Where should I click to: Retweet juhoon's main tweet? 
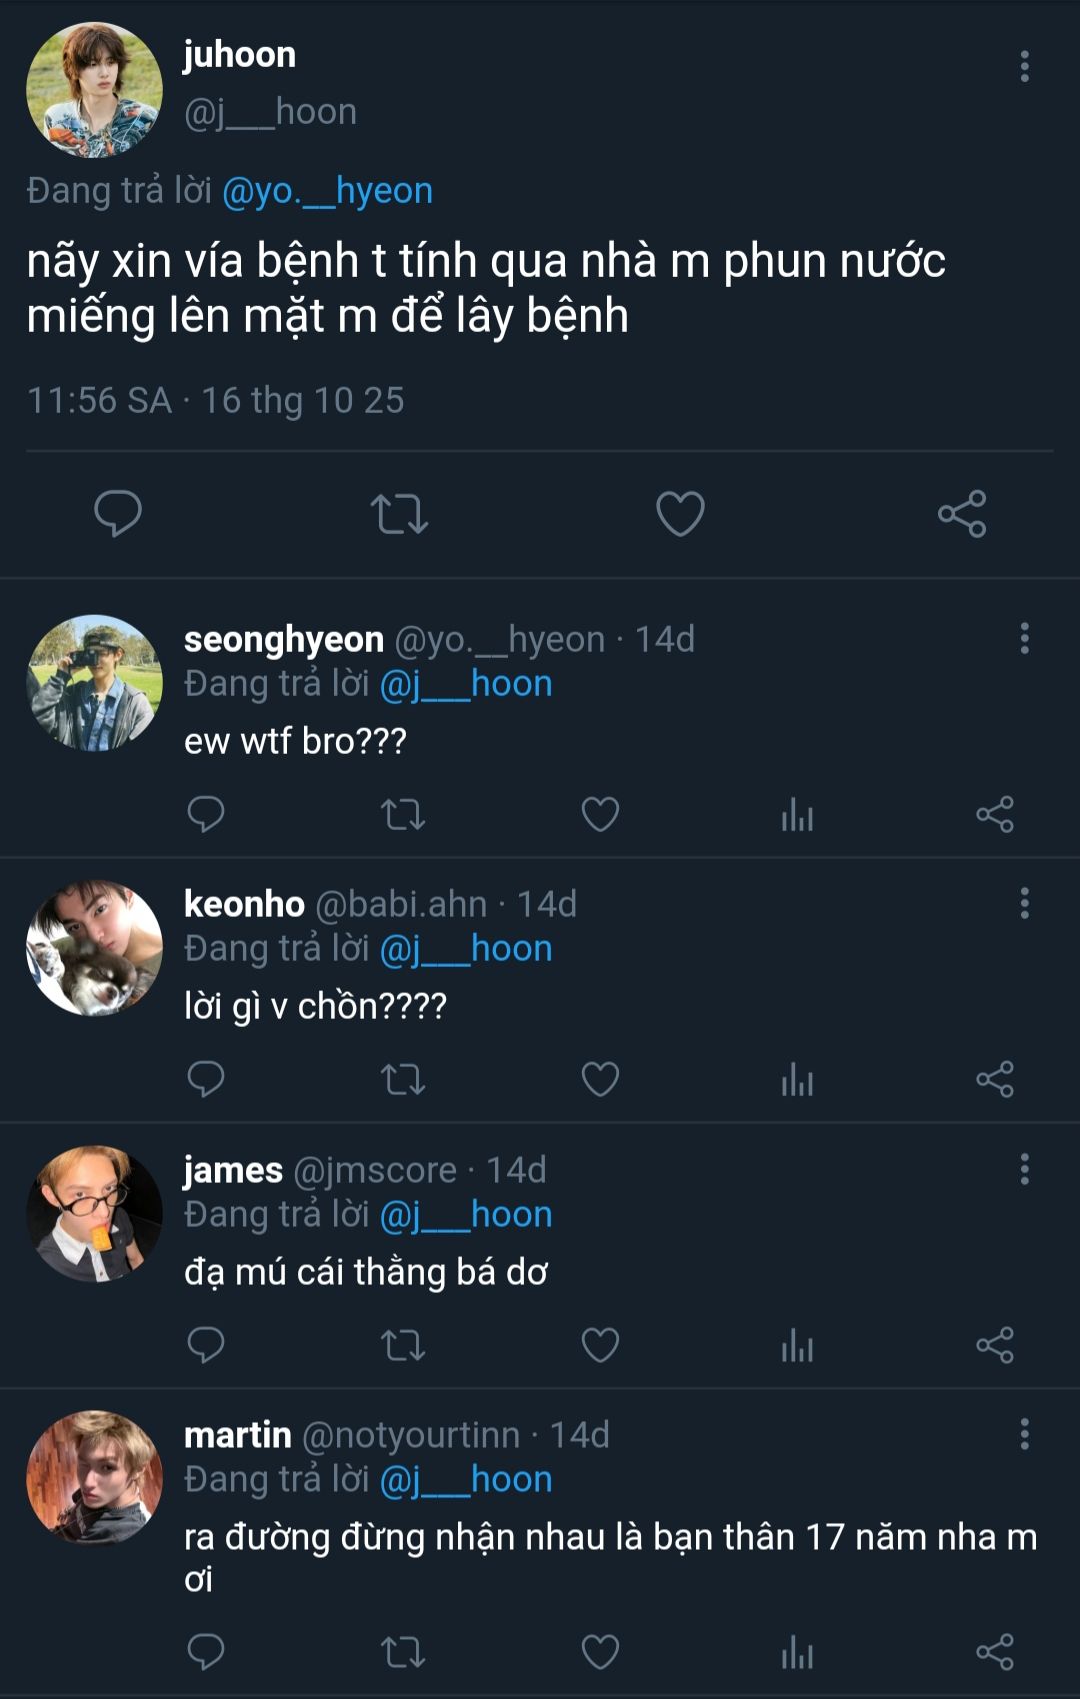399,514
